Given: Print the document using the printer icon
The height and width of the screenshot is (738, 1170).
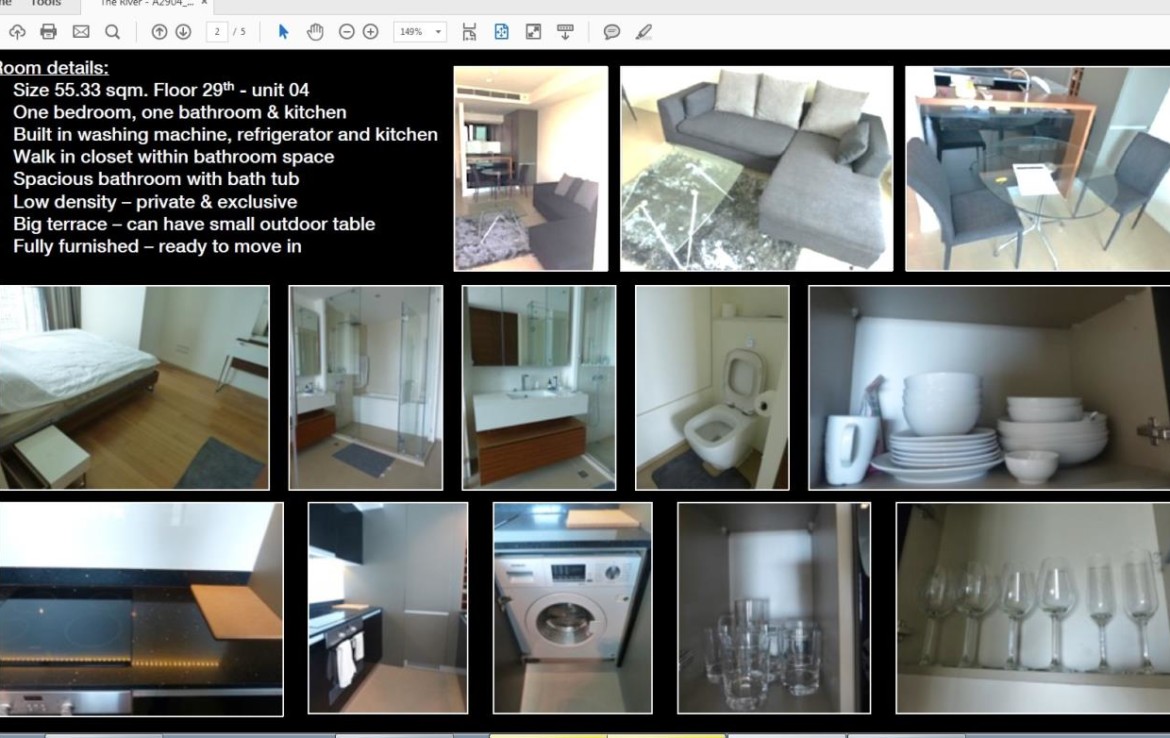Looking at the screenshot, I should click(x=48, y=32).
